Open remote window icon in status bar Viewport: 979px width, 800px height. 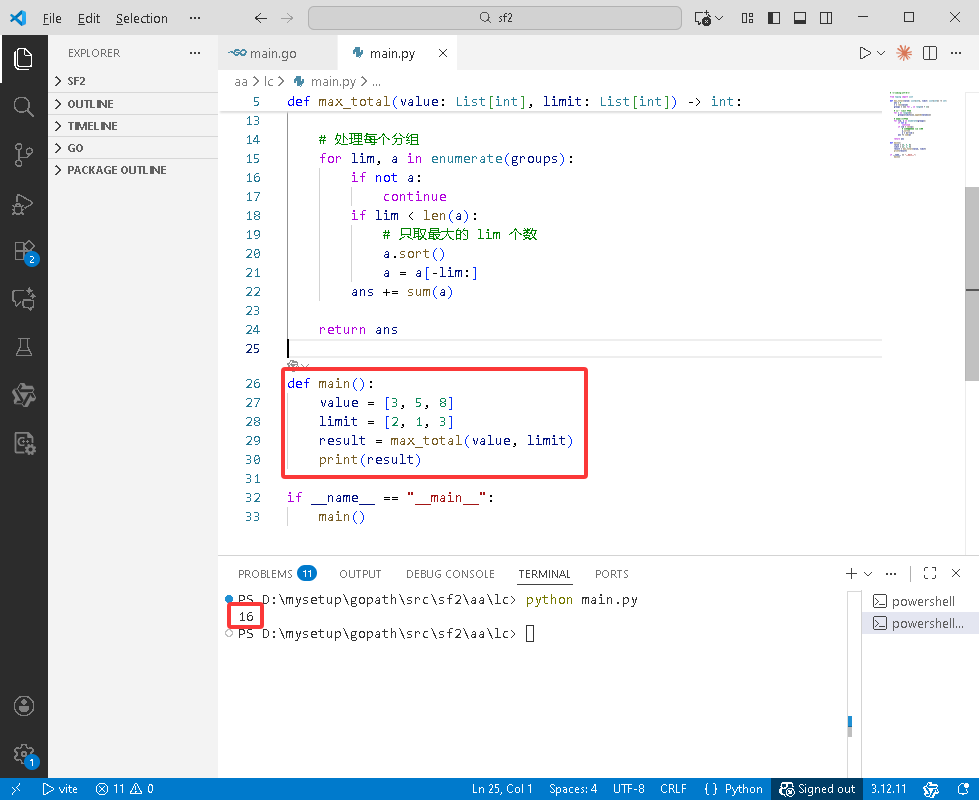16,789
